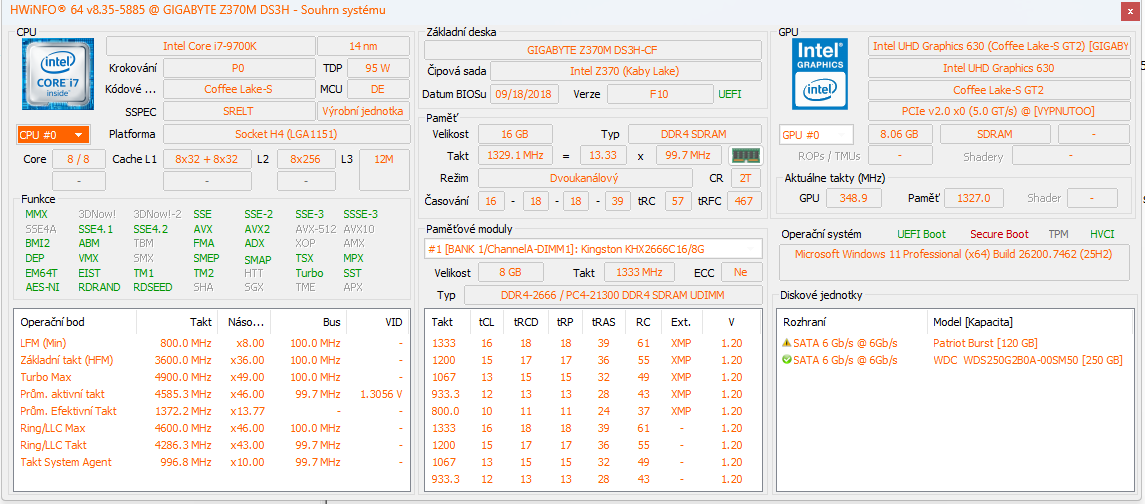This screenshot has height=504, width=1145.
Task: Click the RDSEED feature flag
Action: tap(153, 287)
